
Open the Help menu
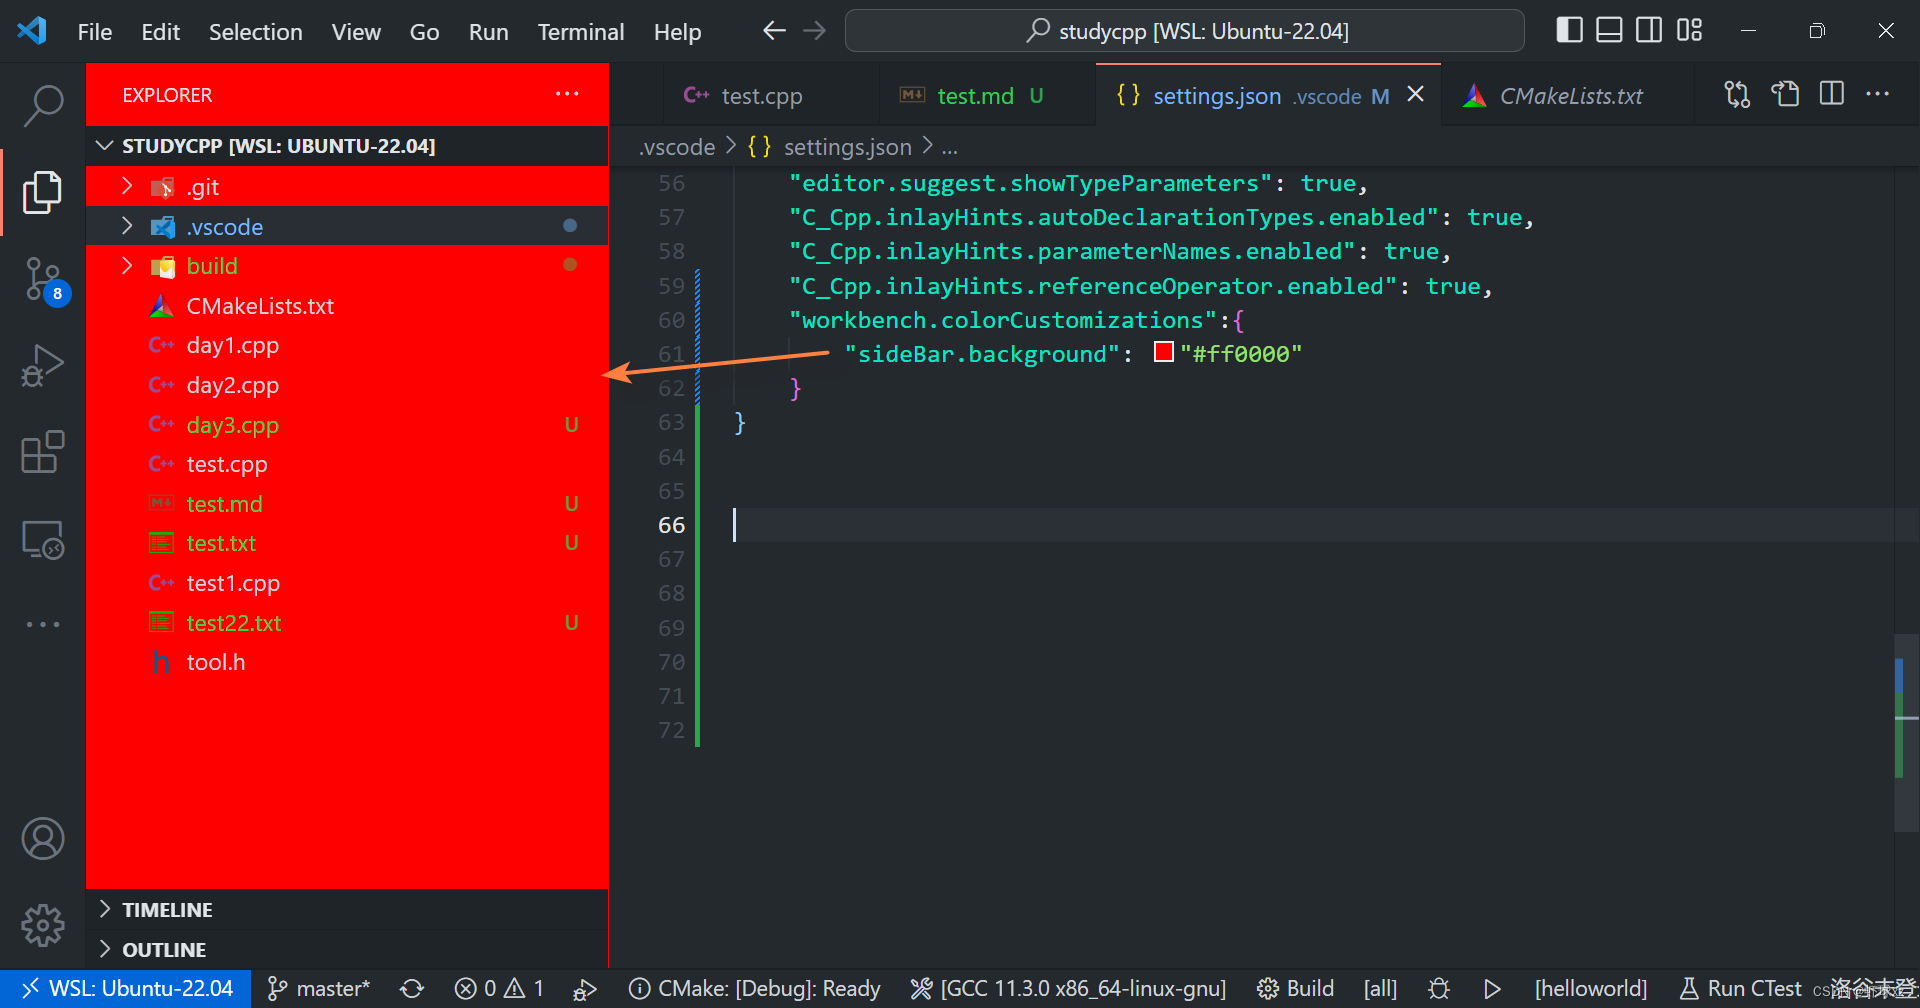pos(677,32)
